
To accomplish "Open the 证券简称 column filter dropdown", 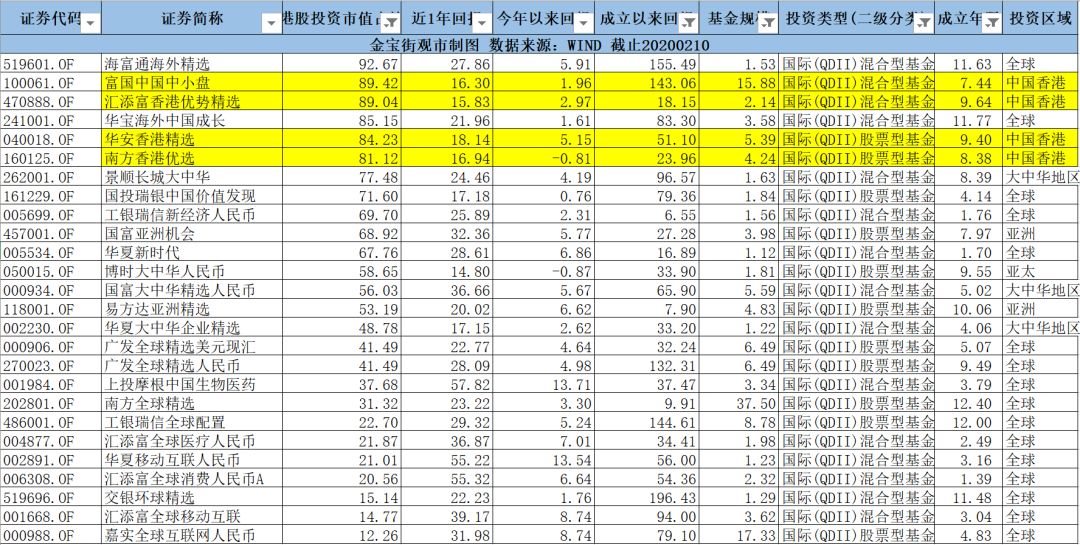I will pyautogui.click(x=271, y=23).
